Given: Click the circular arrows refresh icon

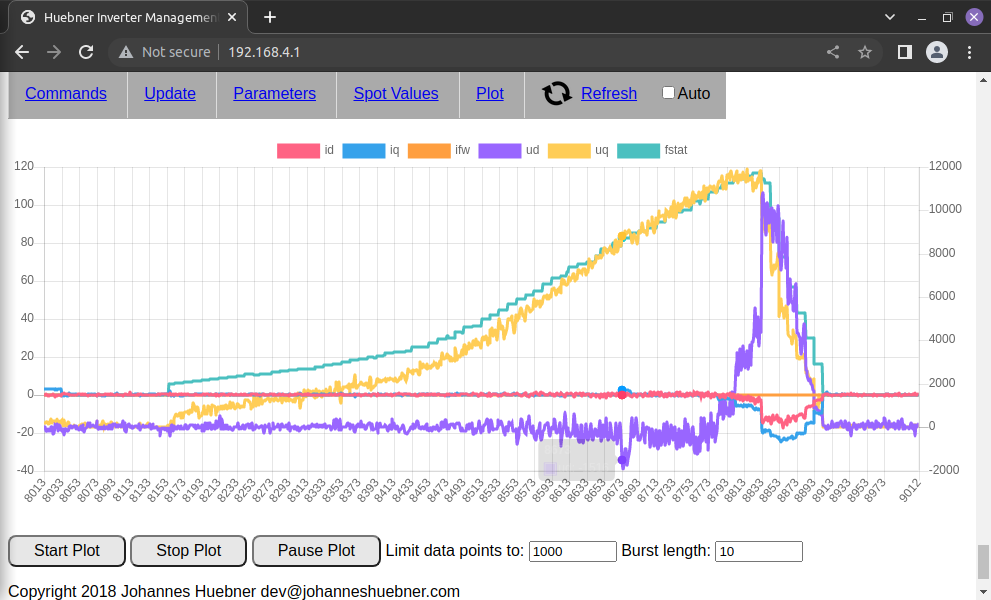Looking at the screenshot, I should point(557,94).
